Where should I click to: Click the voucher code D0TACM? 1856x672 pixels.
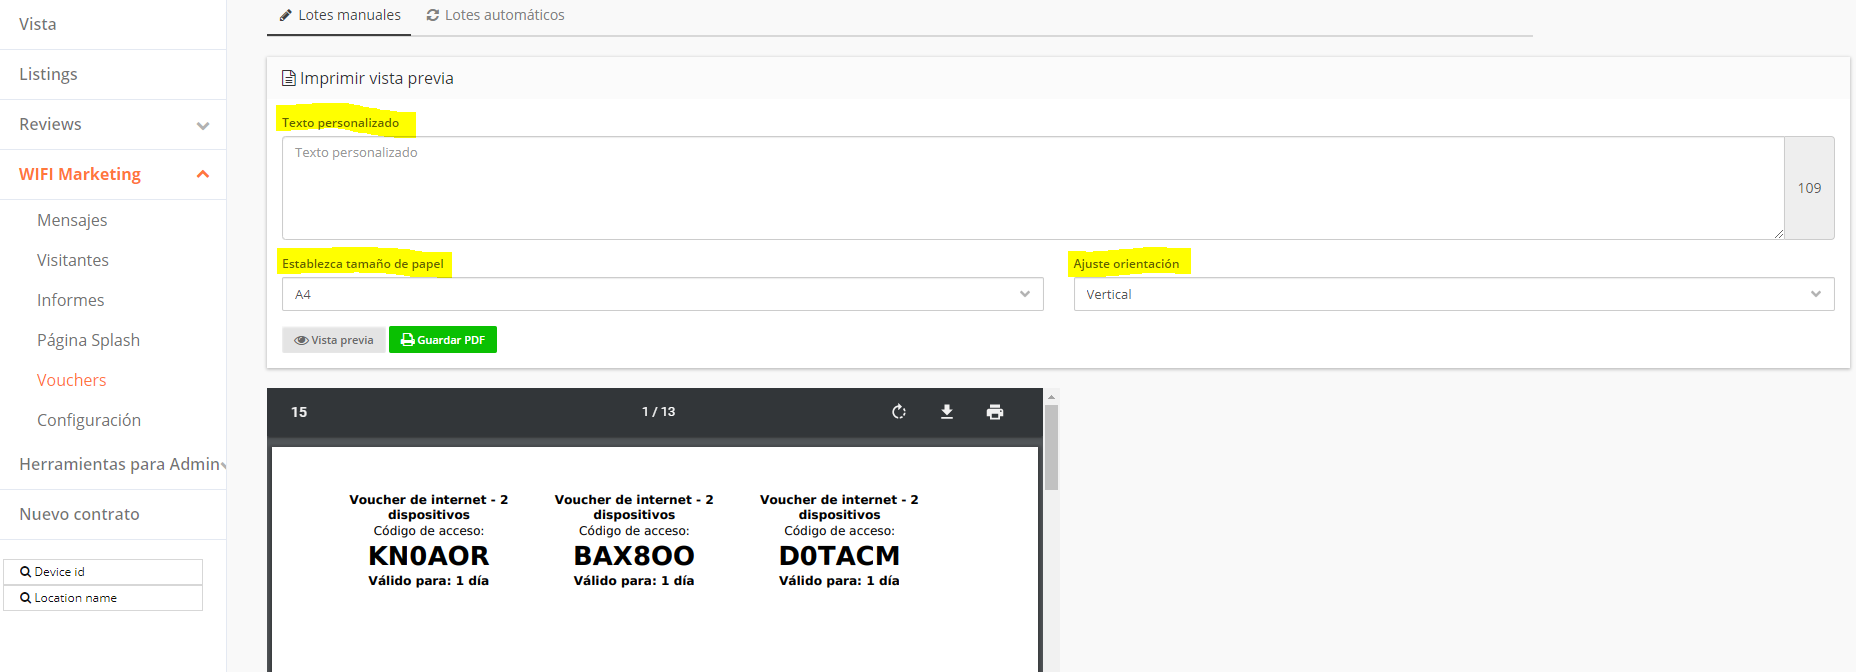[x=839, y=556]
